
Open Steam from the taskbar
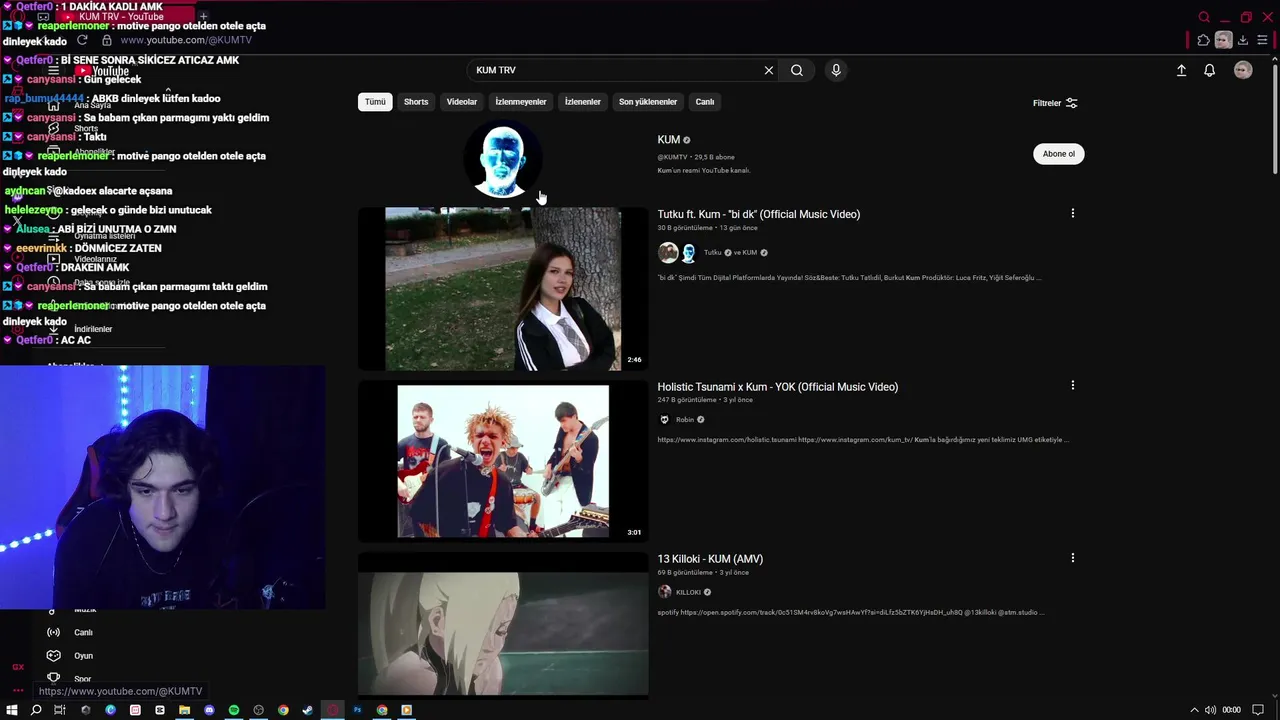click(x=307, y=710)
